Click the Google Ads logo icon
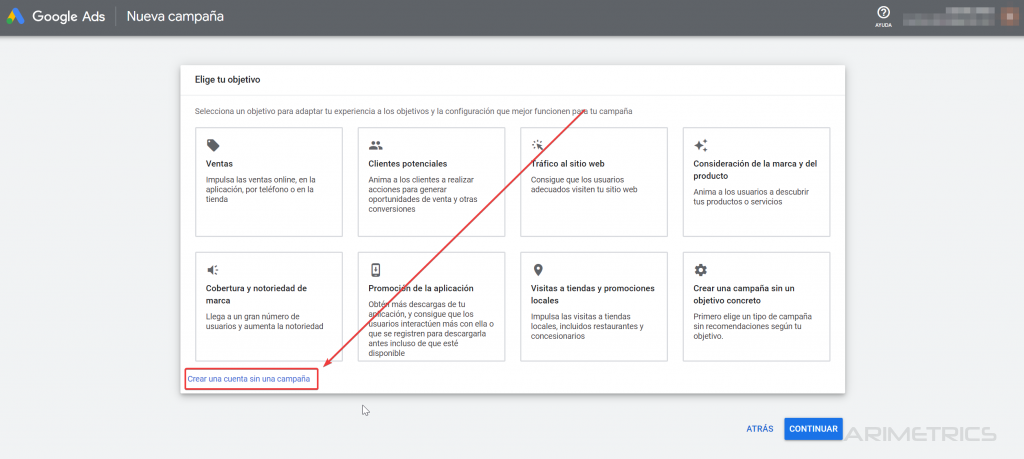 16,16
